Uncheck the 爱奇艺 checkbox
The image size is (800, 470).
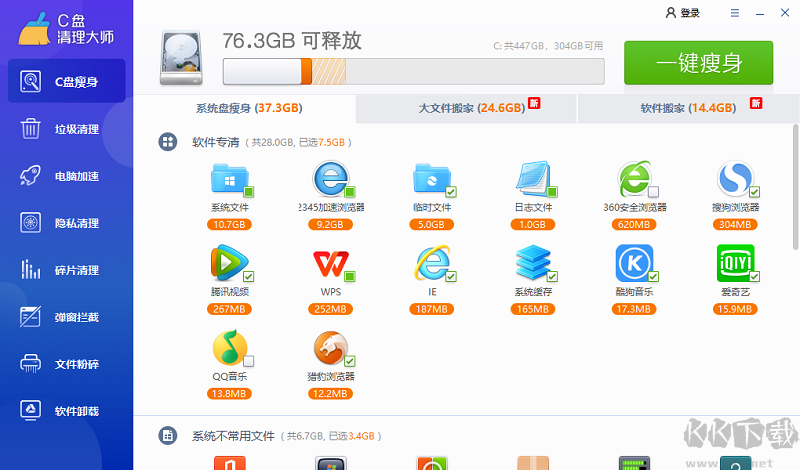point(755,277)
